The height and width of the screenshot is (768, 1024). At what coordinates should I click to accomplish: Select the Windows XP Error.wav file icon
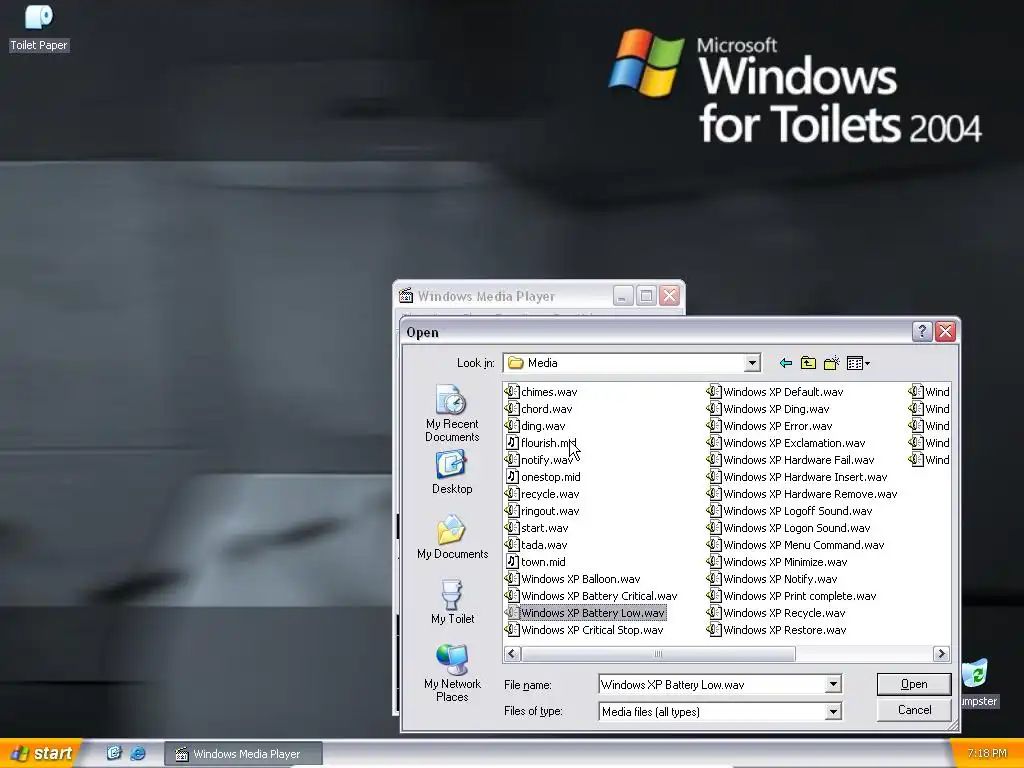point(714,426)
